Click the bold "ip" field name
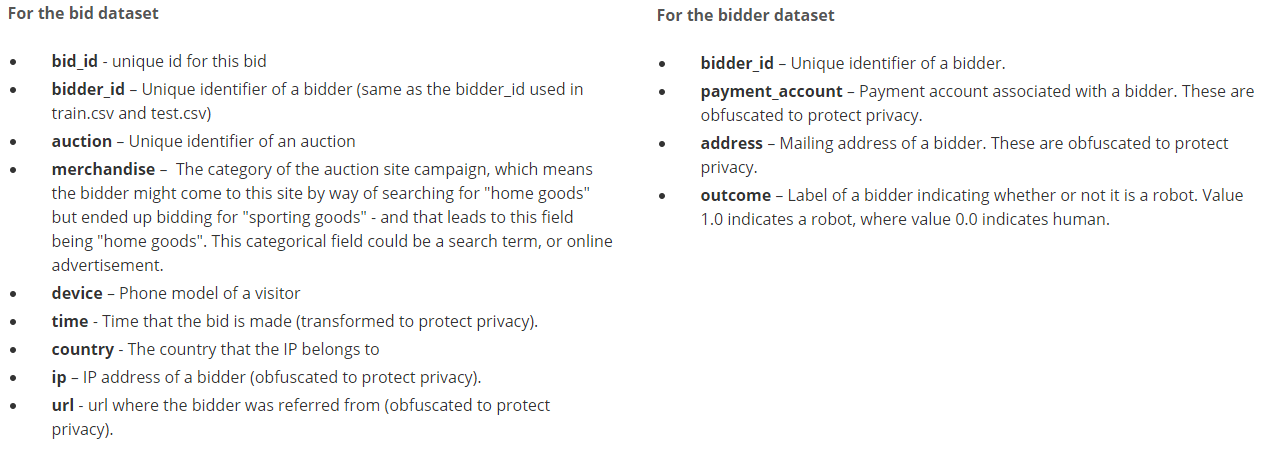The image size is (1280, 473). (x=59, y=377)
